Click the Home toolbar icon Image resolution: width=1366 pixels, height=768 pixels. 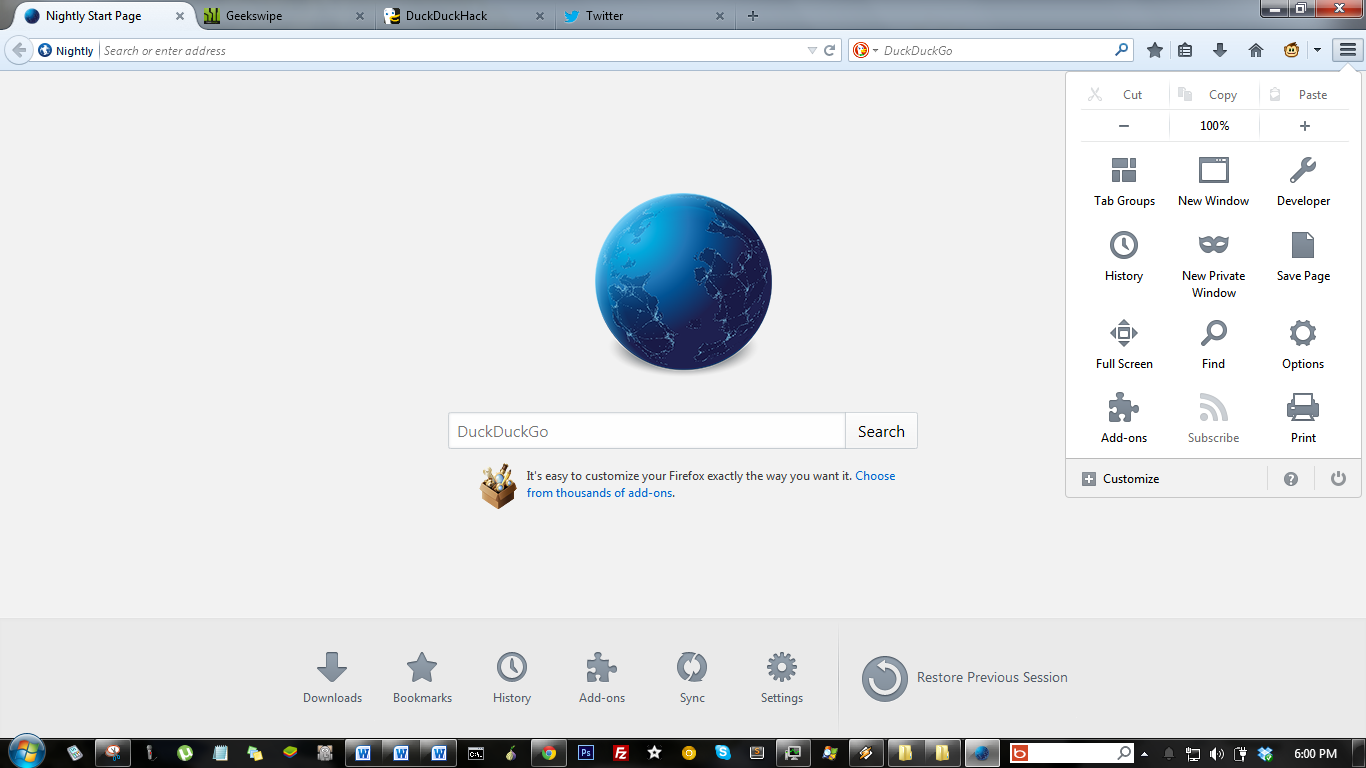1256,50
